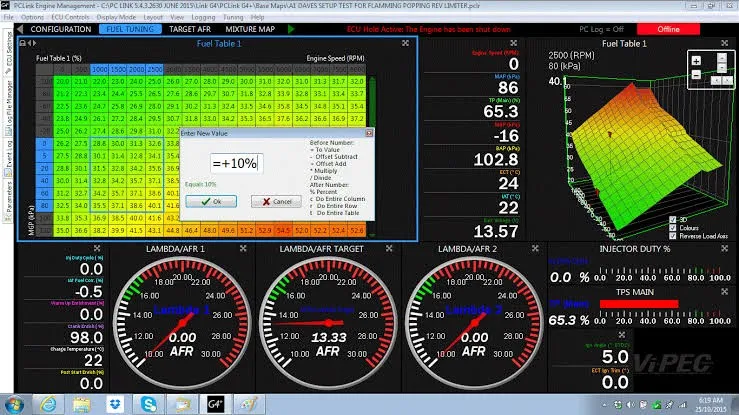The width and height of the screenshot is (739, 415).
Task: Click the OK button in Enter New Value dialog
Action: point(211,202)
